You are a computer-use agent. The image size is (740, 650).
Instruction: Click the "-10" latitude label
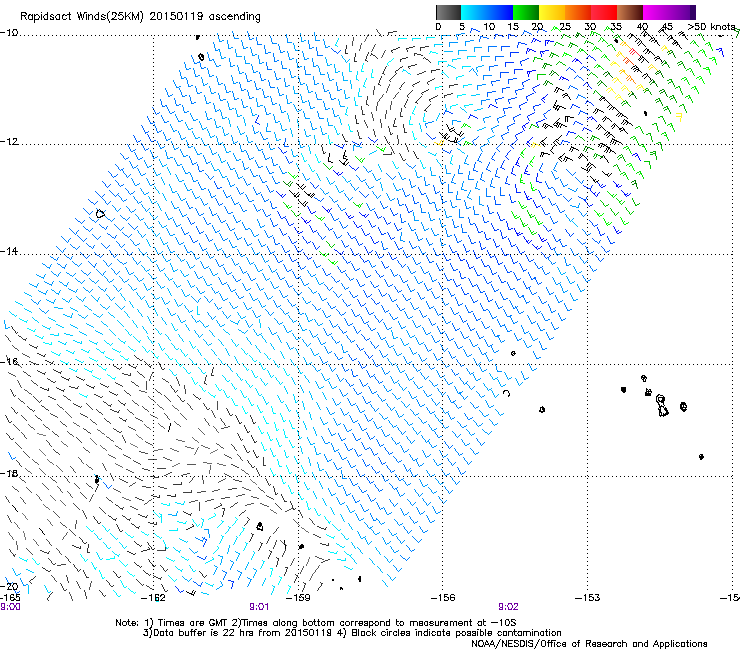click(x=9, y=33)
